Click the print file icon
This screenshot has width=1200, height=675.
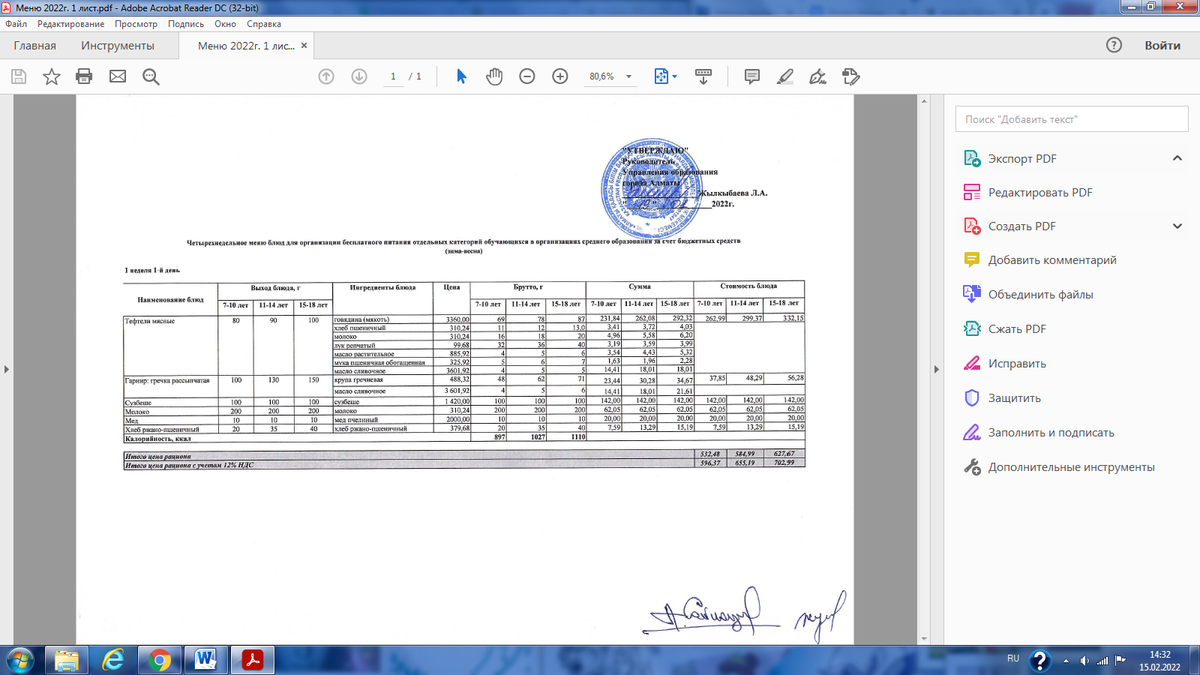84,77
